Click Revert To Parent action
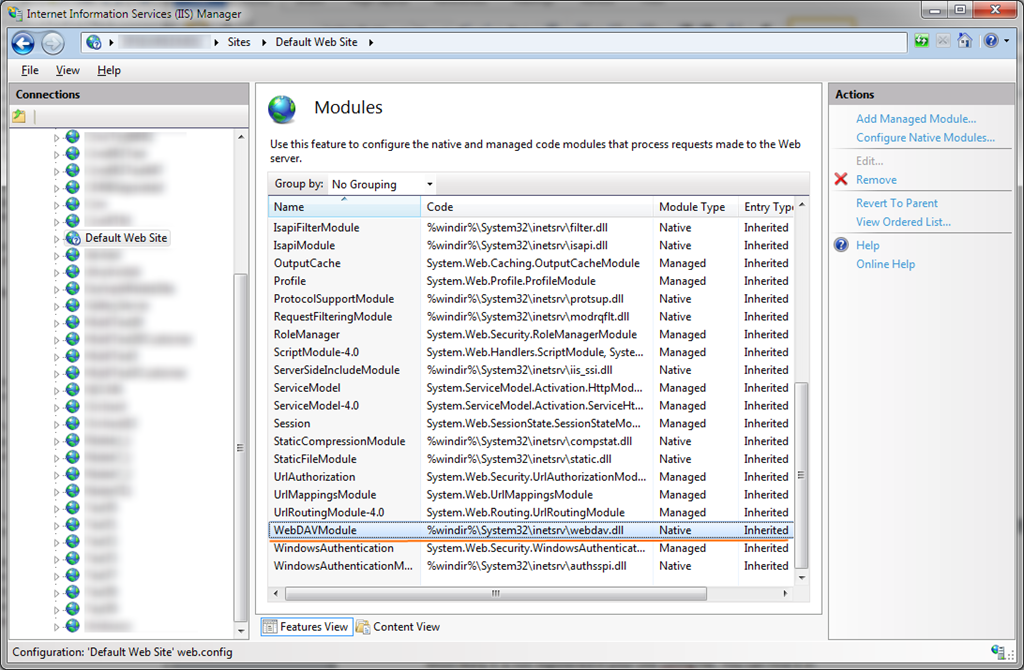 pyautogui.click(x=897, y=203)
